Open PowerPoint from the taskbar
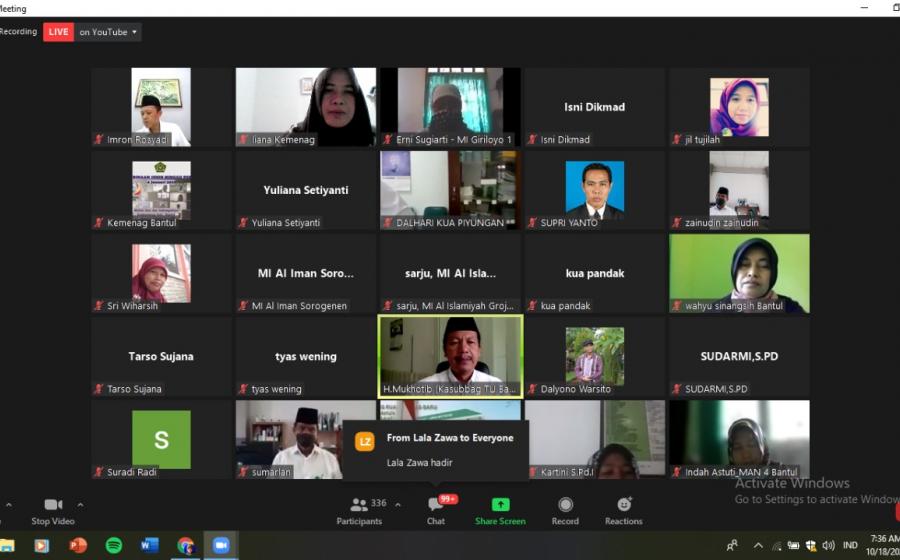Screen dimensions: 900x560 tap(78, 545)
